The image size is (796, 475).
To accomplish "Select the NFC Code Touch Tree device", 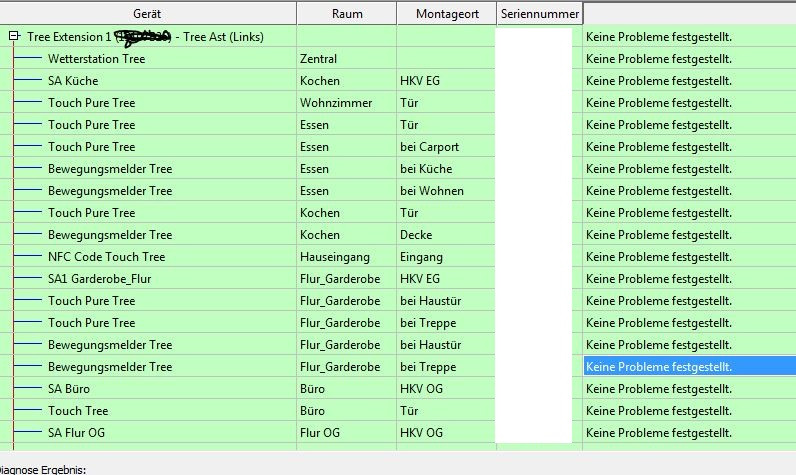I will click(107, 257).
